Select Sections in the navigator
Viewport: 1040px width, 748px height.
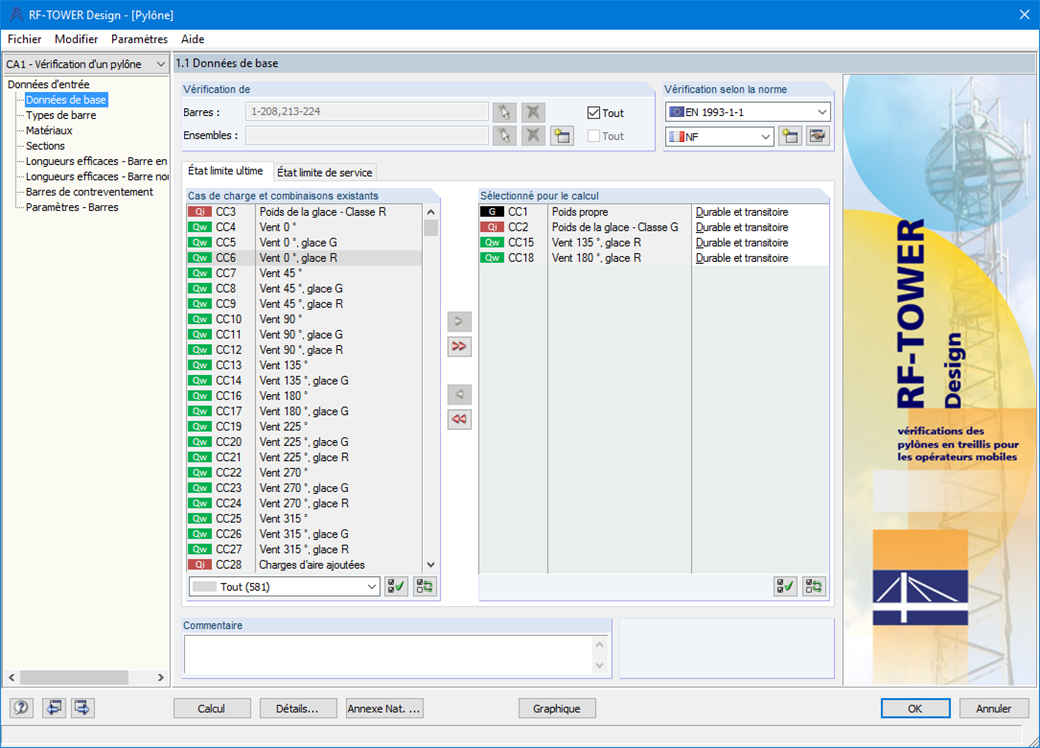45,145
